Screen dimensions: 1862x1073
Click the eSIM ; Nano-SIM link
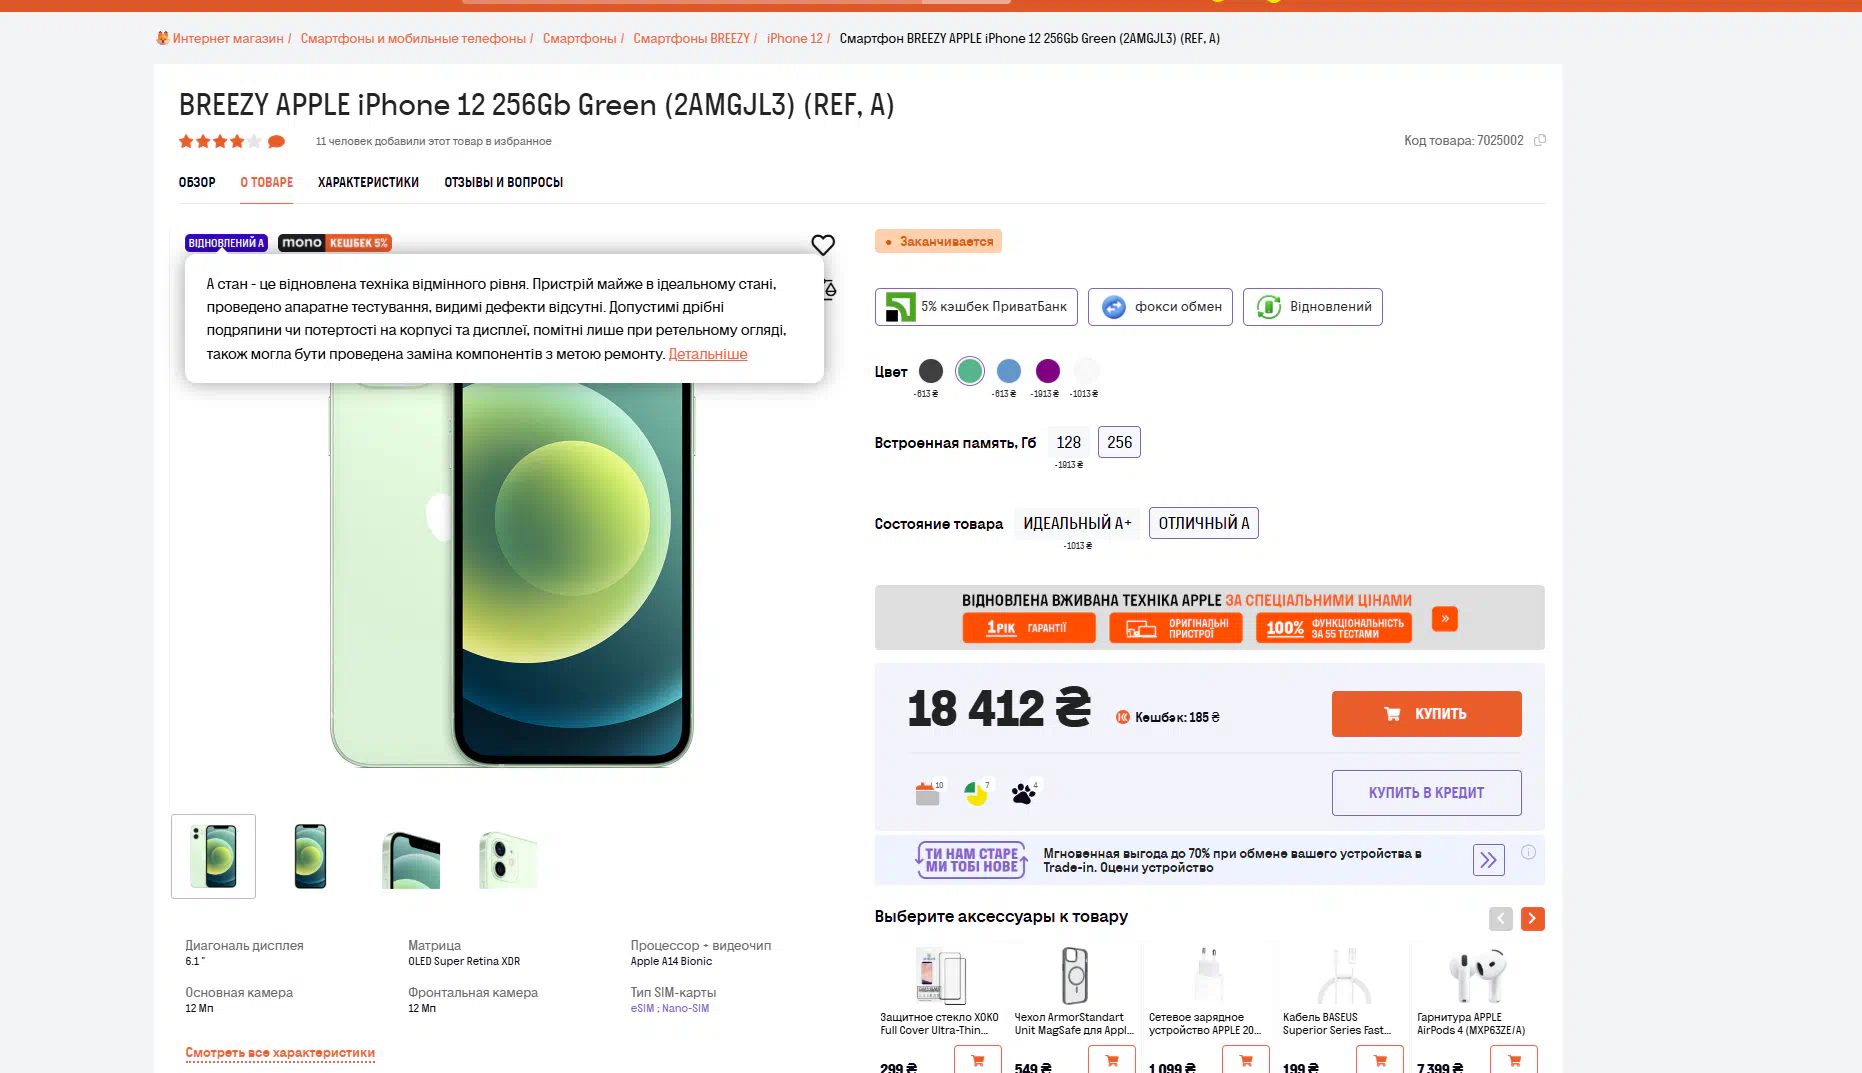tap(669, 1008)
